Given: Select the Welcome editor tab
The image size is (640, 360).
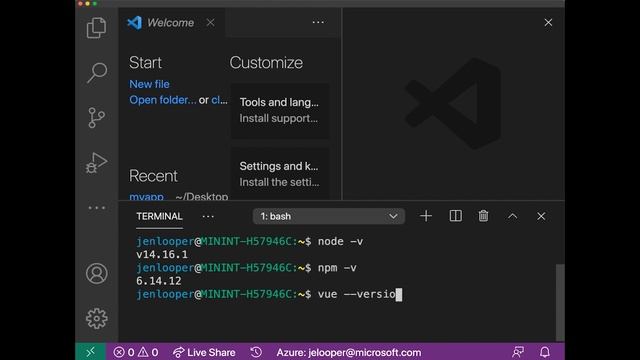Looking at the screenshot, I should (x=171, y=22).
